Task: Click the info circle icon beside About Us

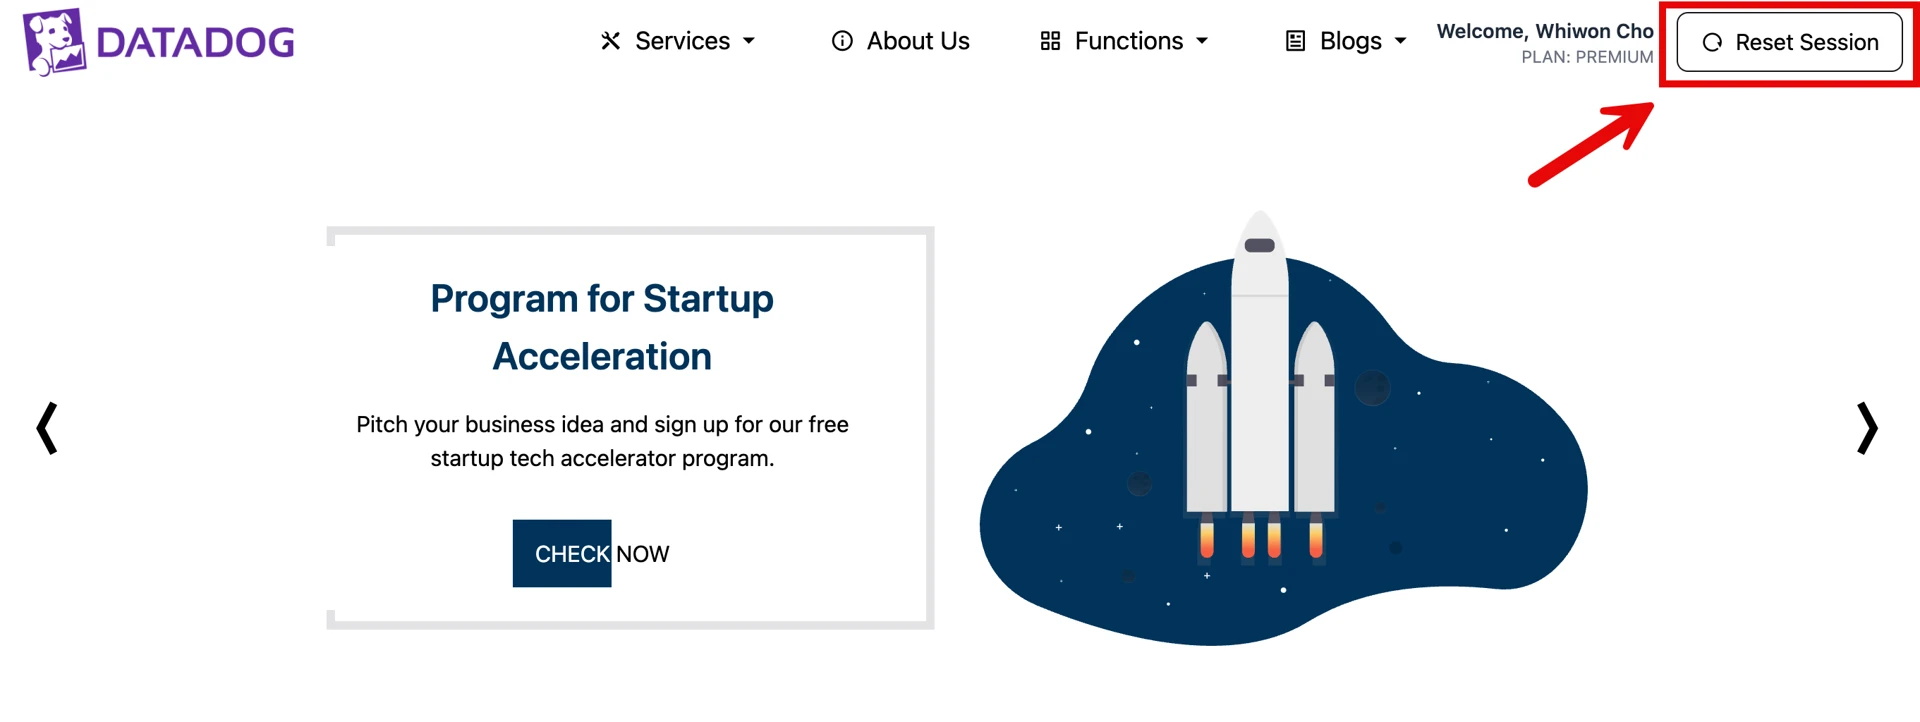Action: [842, 41]
